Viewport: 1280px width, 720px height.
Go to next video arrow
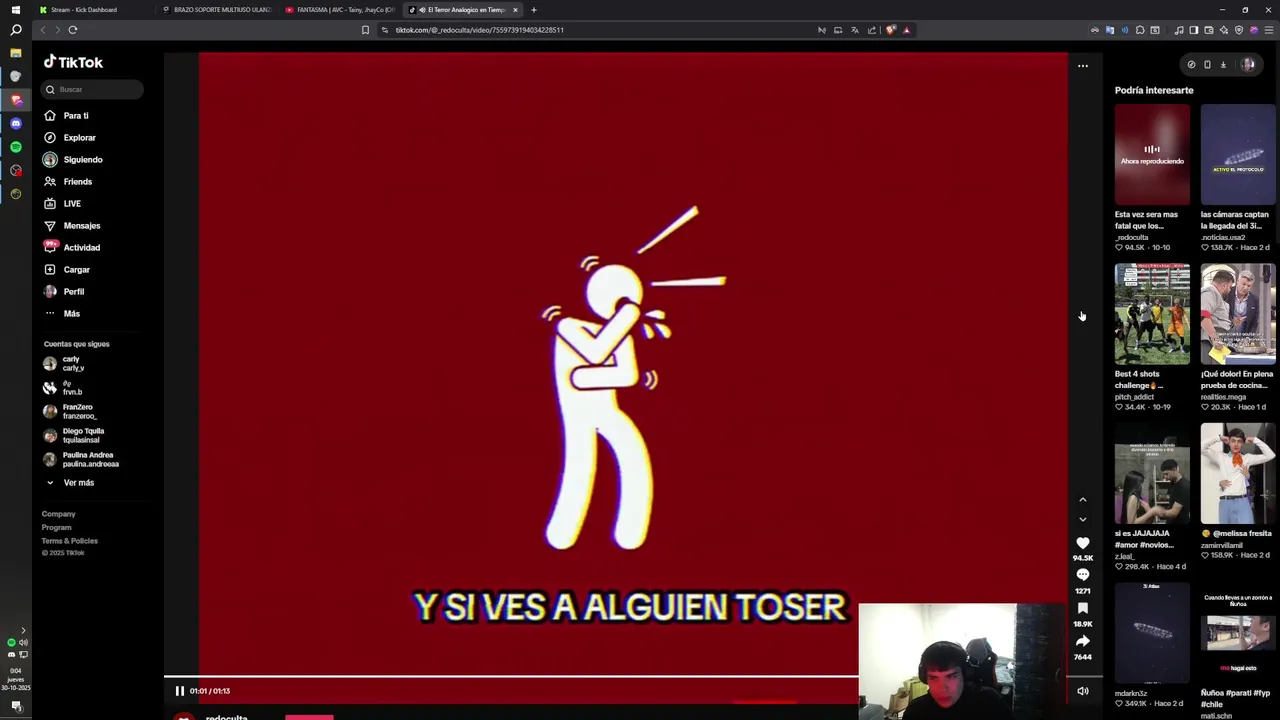pos(1082,520)
